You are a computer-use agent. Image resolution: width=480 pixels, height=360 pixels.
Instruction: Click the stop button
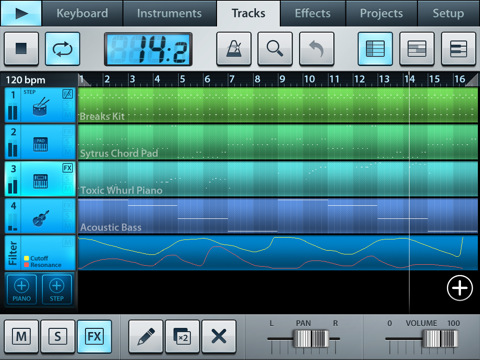tap(21, 49)
